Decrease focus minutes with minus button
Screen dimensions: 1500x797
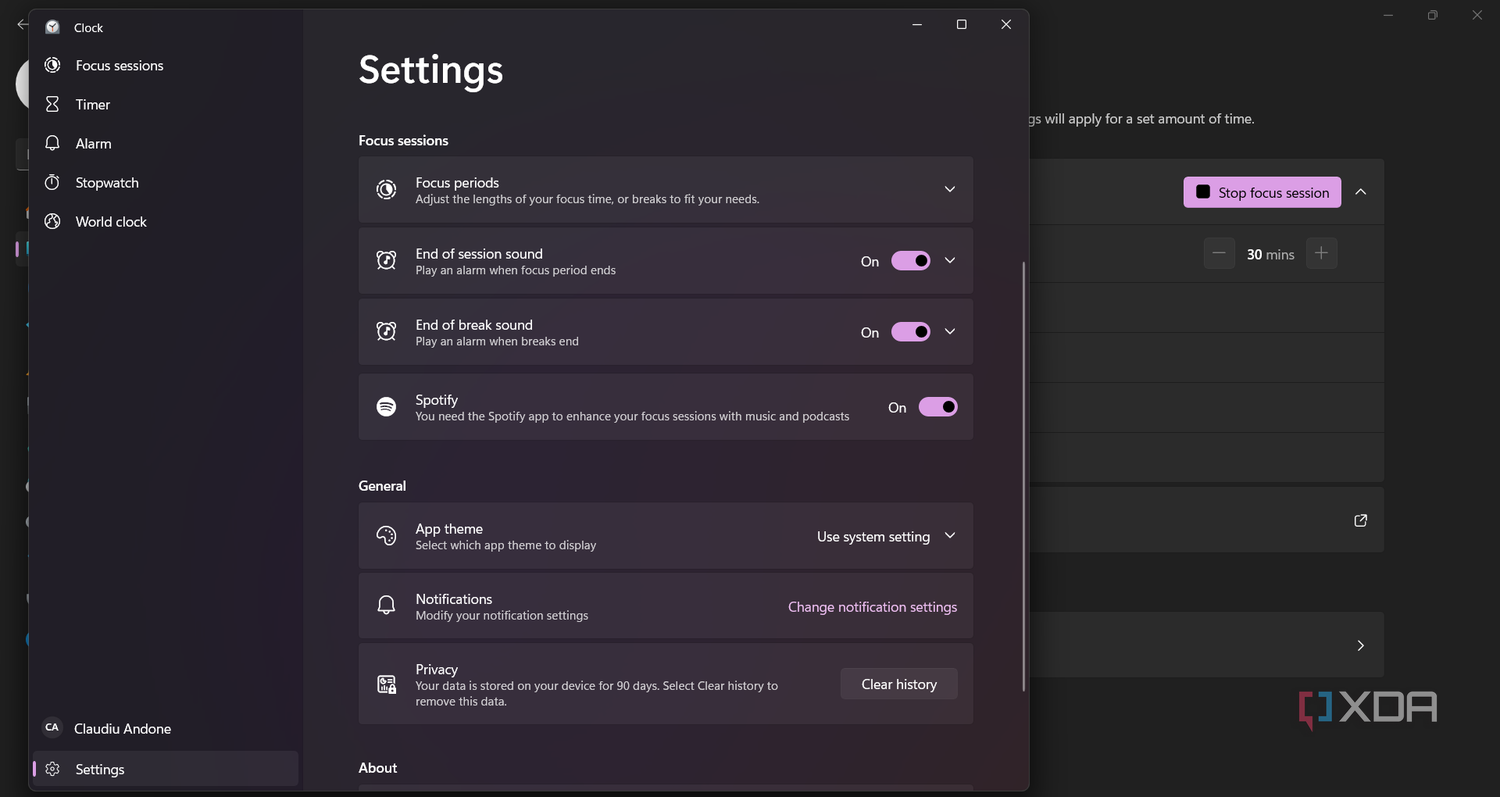point(1219,254)
